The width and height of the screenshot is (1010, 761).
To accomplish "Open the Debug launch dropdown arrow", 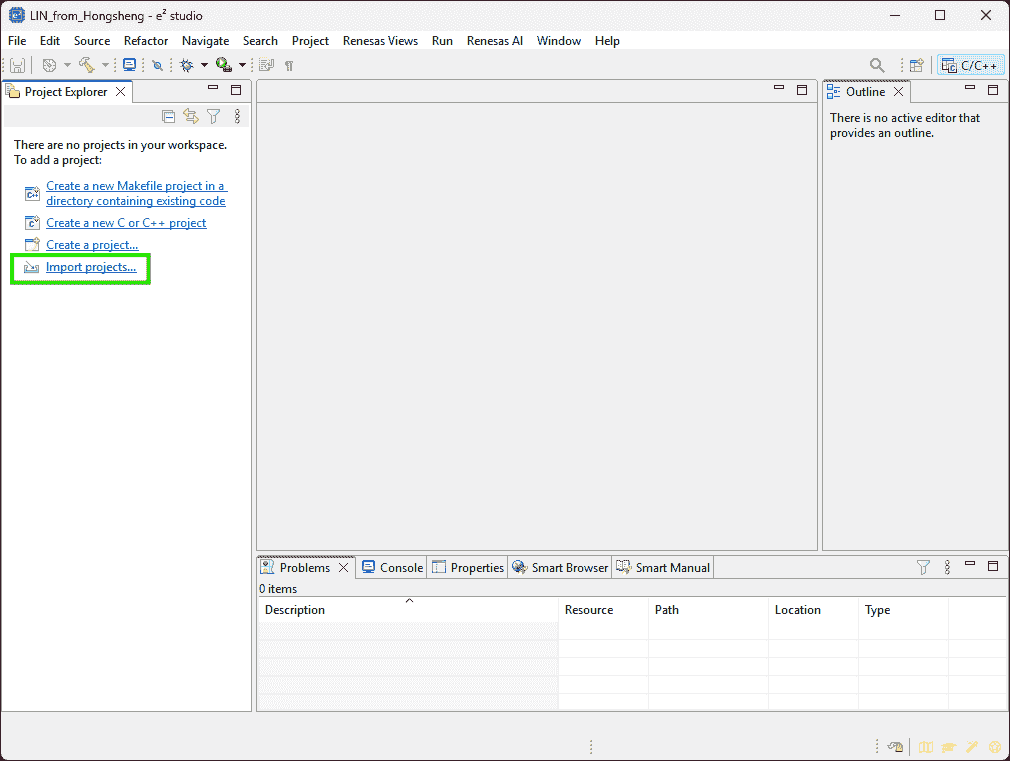I will coord(204,65).
